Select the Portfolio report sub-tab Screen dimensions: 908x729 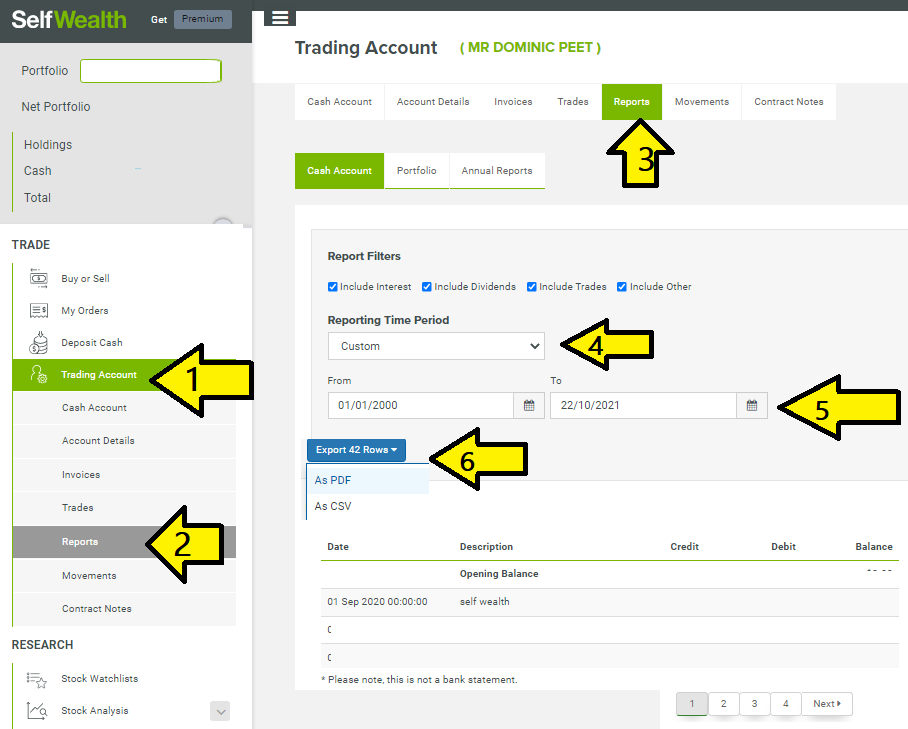coord(416,171)
